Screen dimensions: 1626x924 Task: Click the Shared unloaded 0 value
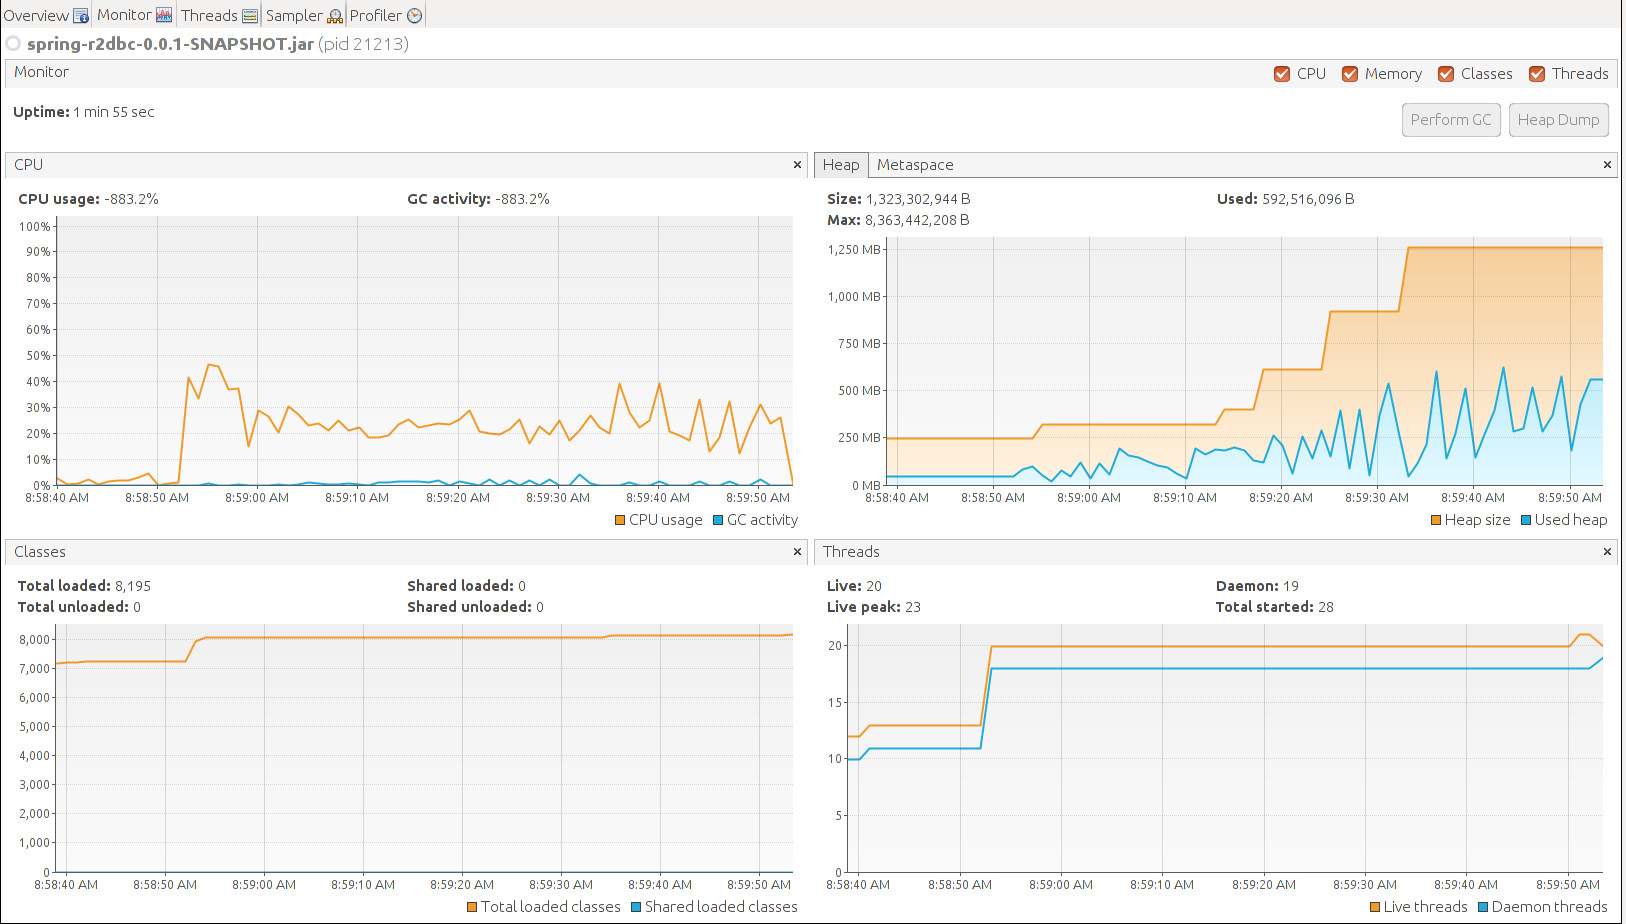[x=540, y=607]
